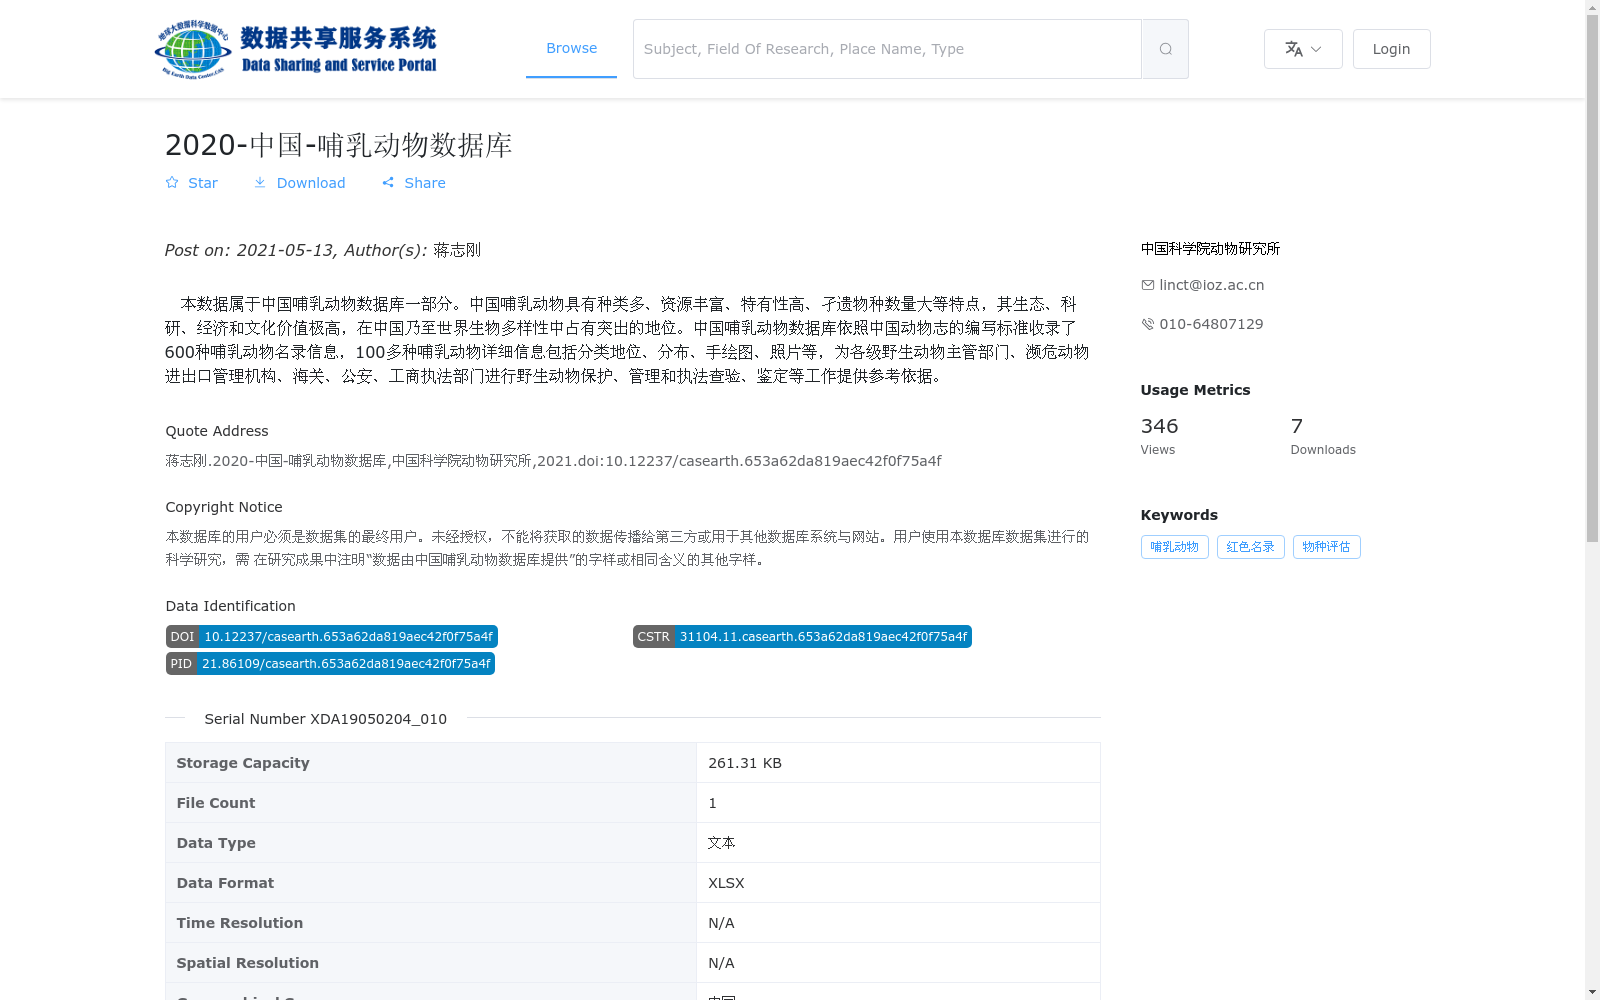Click the email envelope icon
This screenshot has height=1000, width=1600.
(x=1148, y=285)
